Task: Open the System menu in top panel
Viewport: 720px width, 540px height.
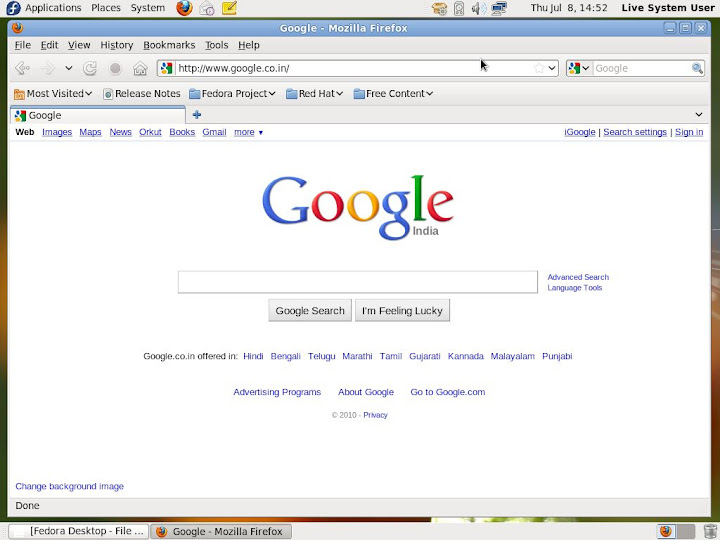Action: click(147, 8)
